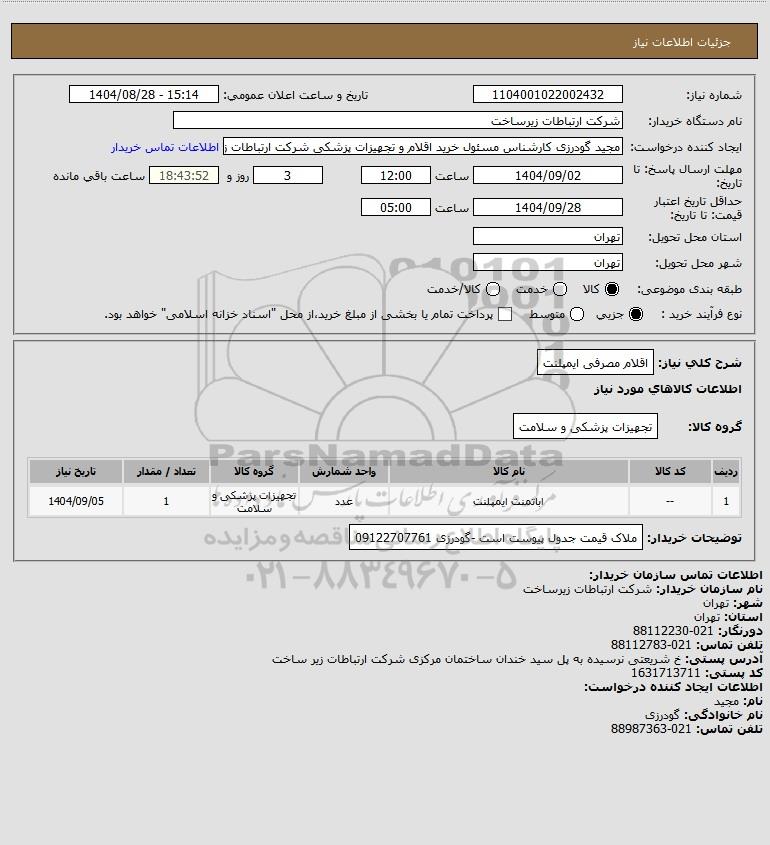This screenshot has width=770, height=845.
Task: Click the announcement date field 1404/08/28
Action: point(144,94)
